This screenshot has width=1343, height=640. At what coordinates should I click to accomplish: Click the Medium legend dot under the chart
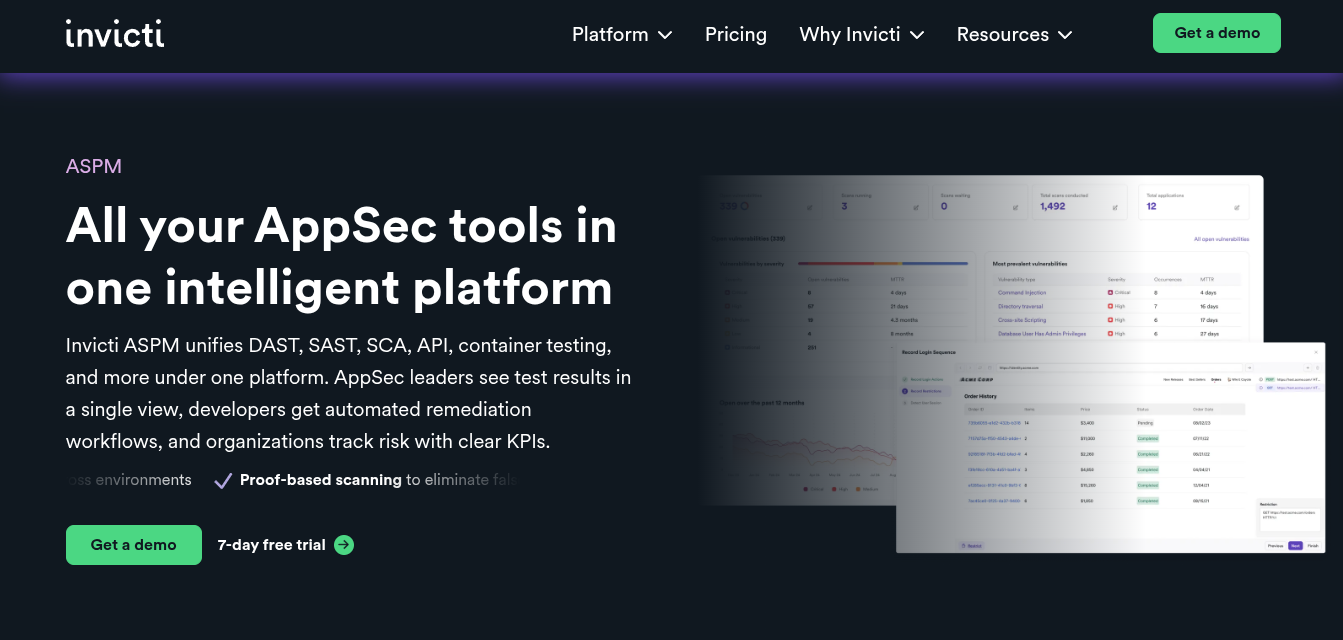pyautogui.click(x=858, y=489)
